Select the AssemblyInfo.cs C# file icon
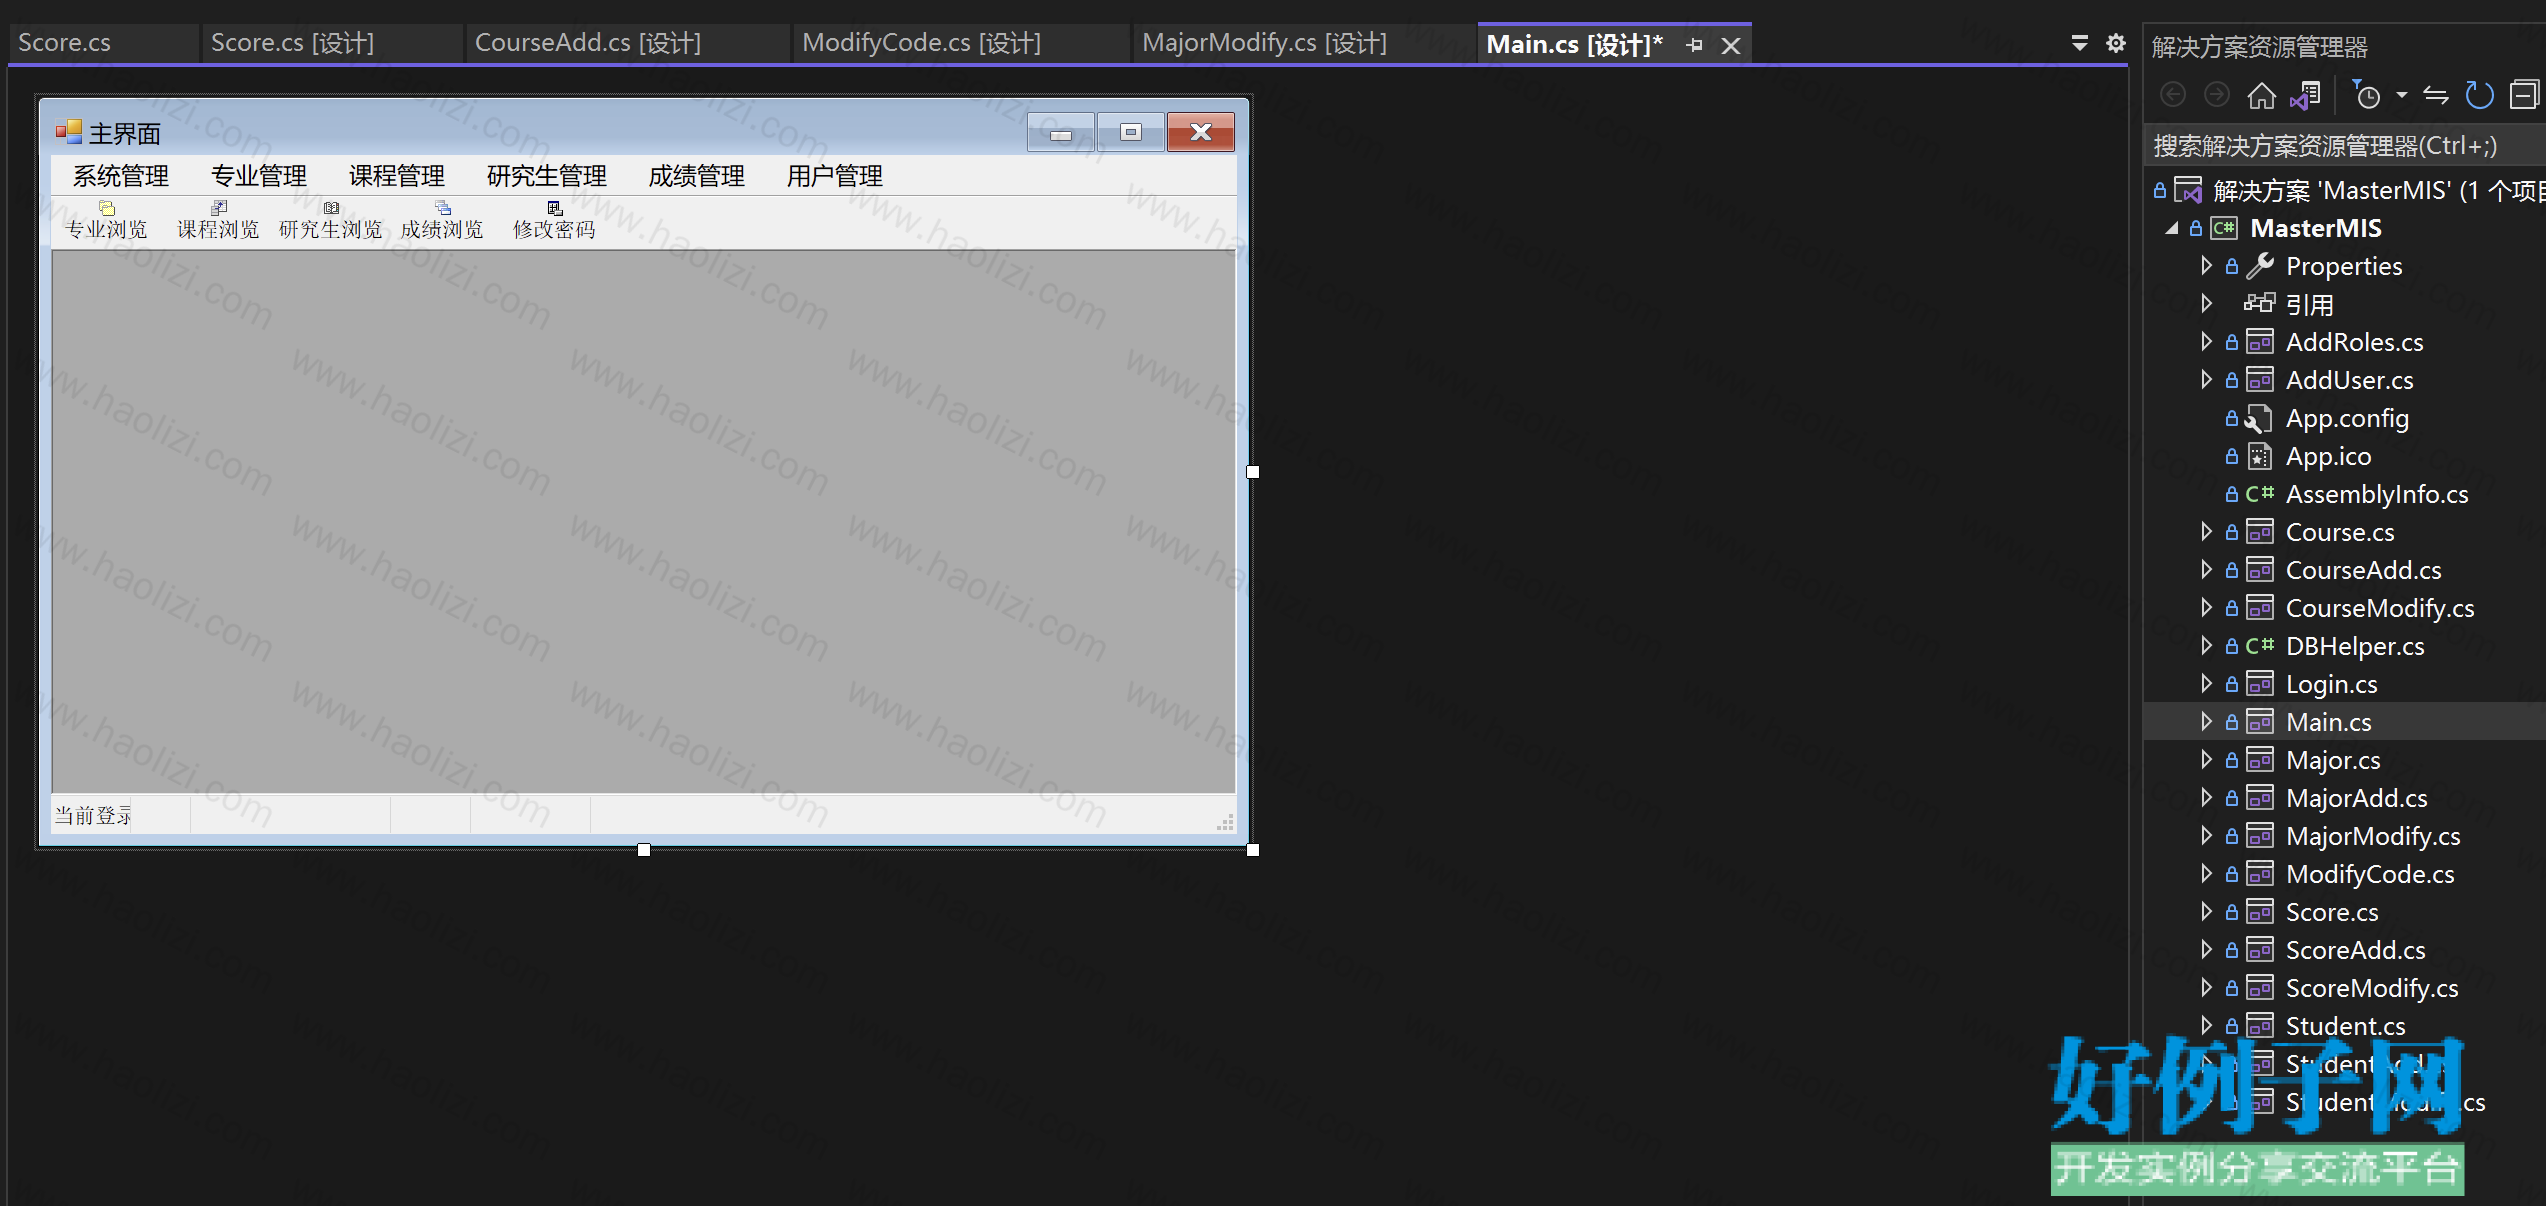Image resolution: width=2546 pixels, height=1206 pixels. click(x=2260, y=494)
